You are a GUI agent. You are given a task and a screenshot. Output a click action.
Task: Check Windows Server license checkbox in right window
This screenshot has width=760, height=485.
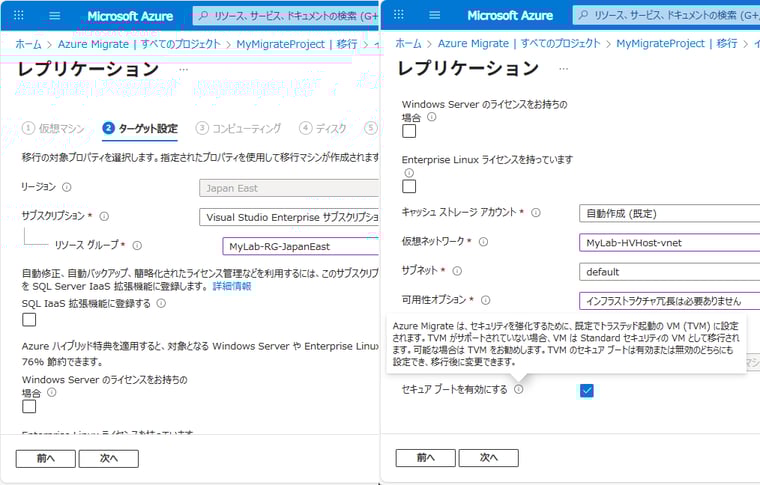point(409,131)
